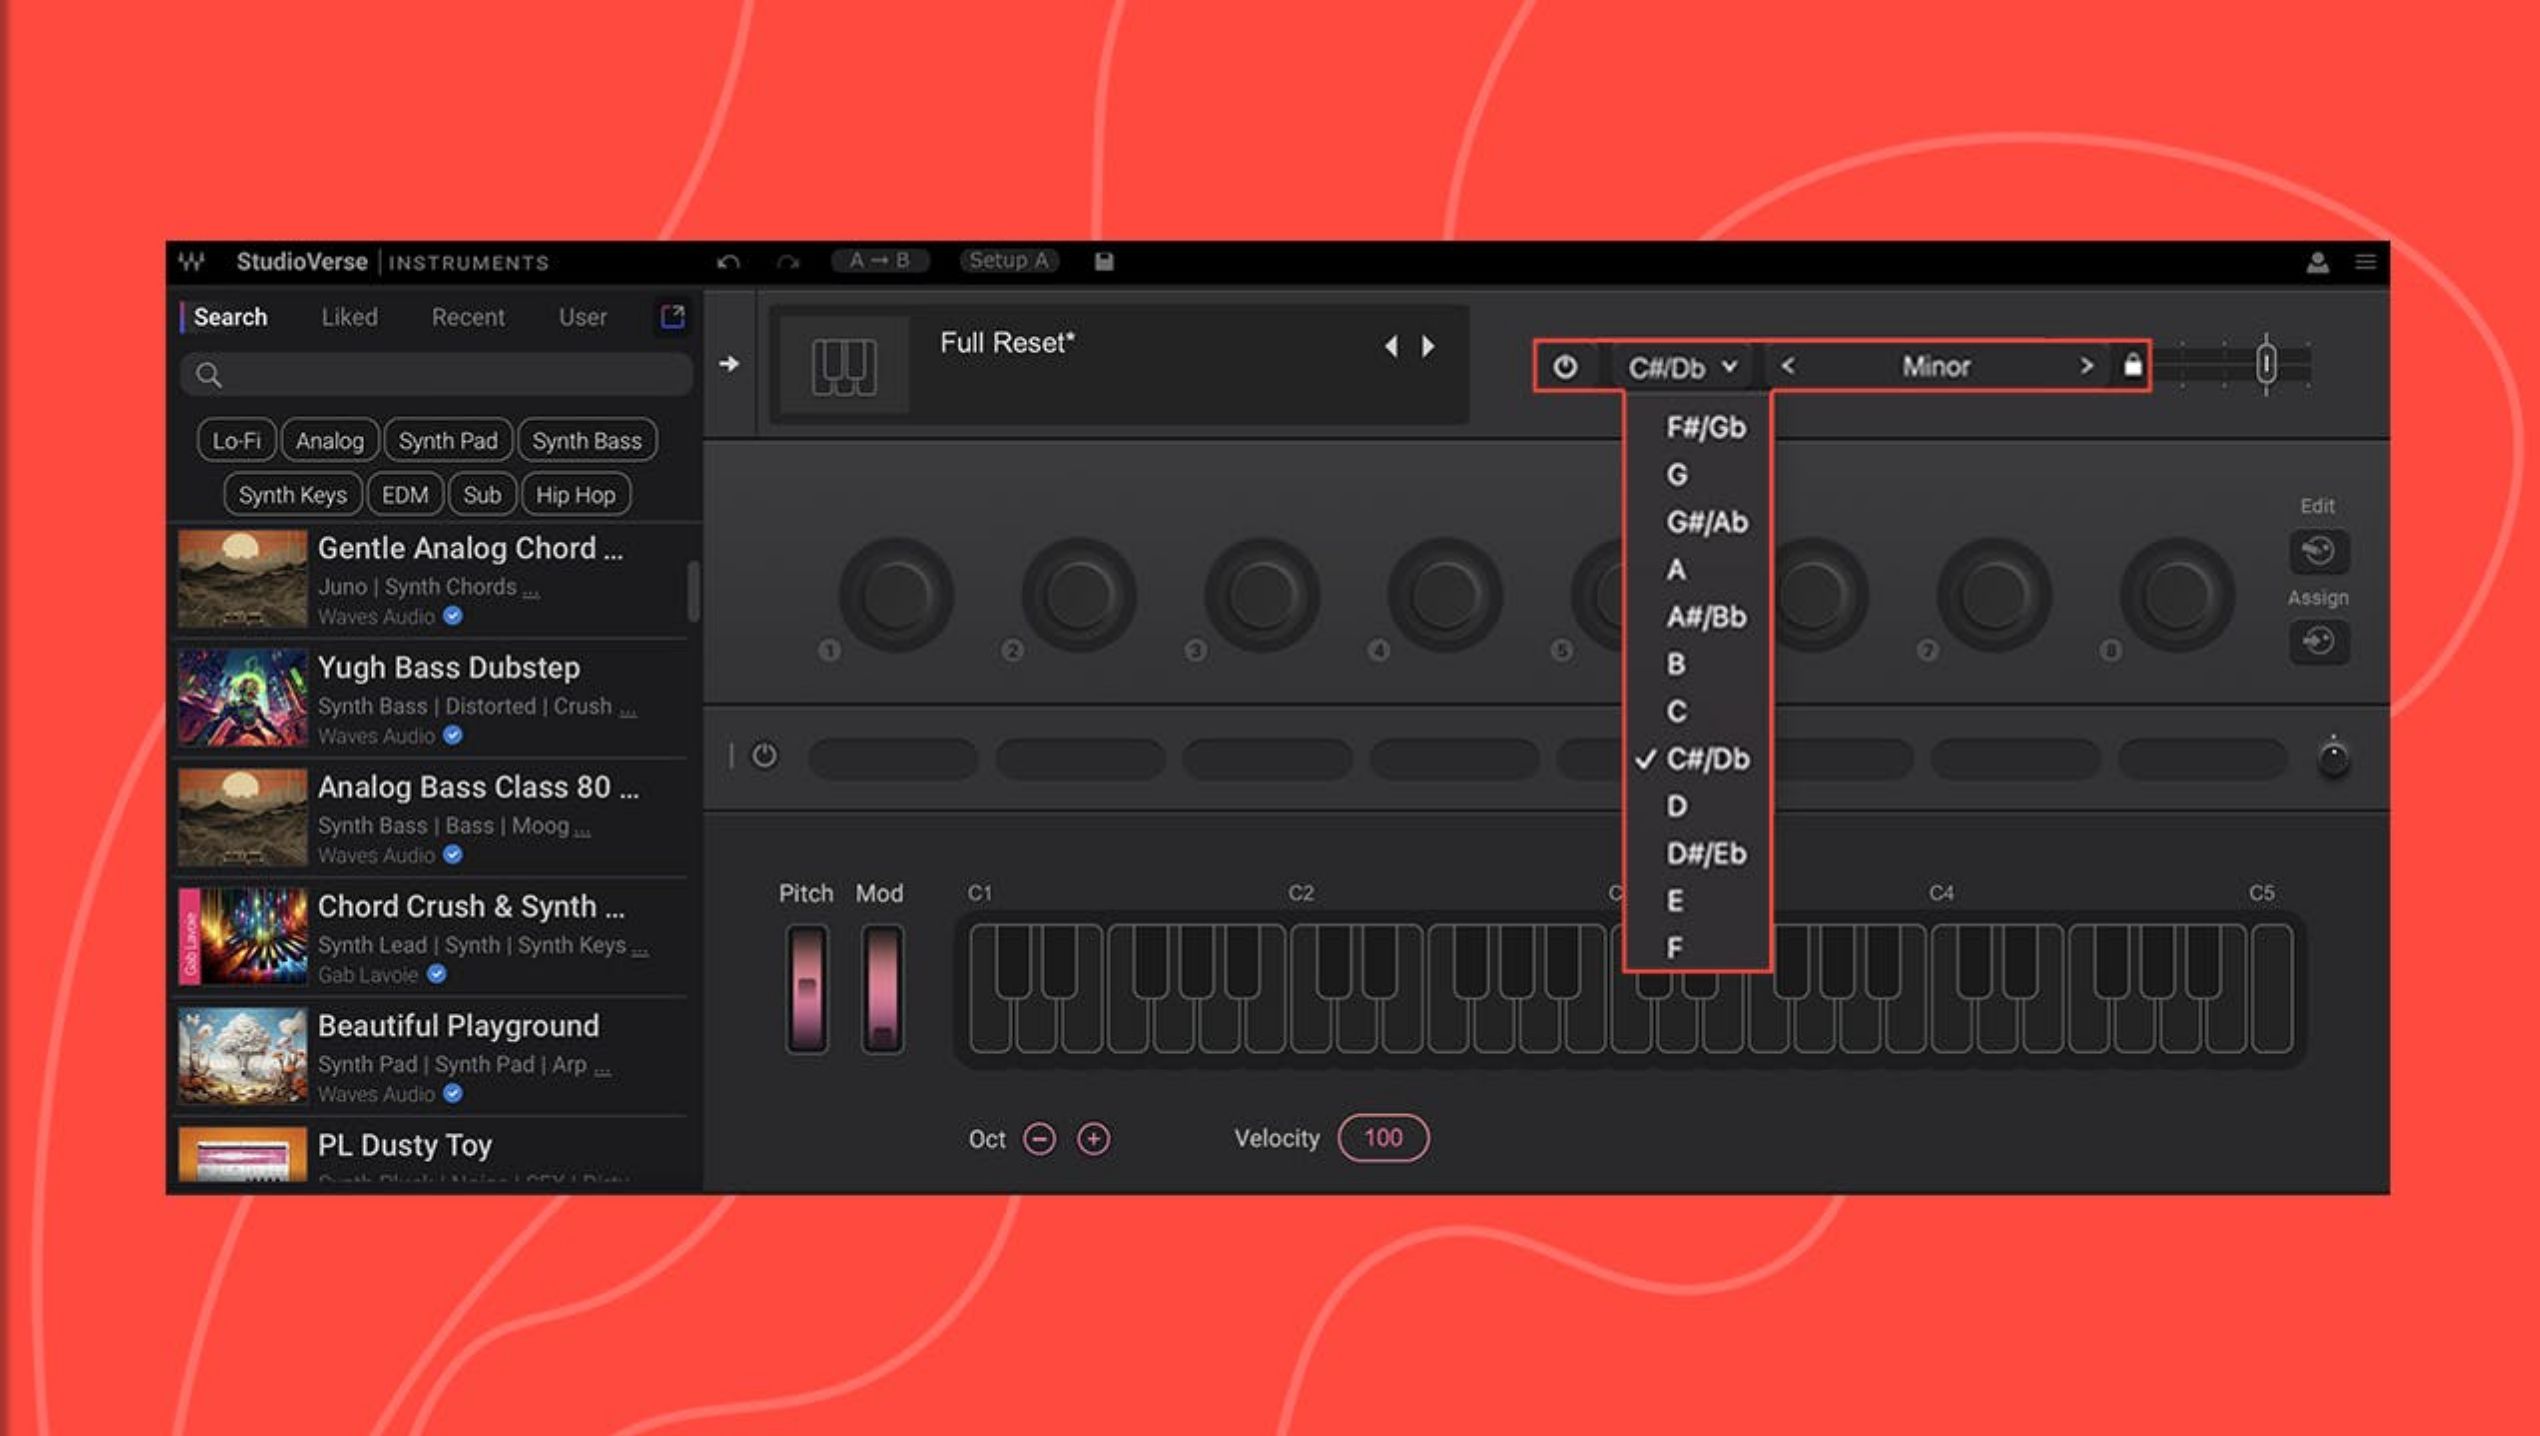
Task: Go to next preset with right triangle
Action: click(x=1428, y=346)
